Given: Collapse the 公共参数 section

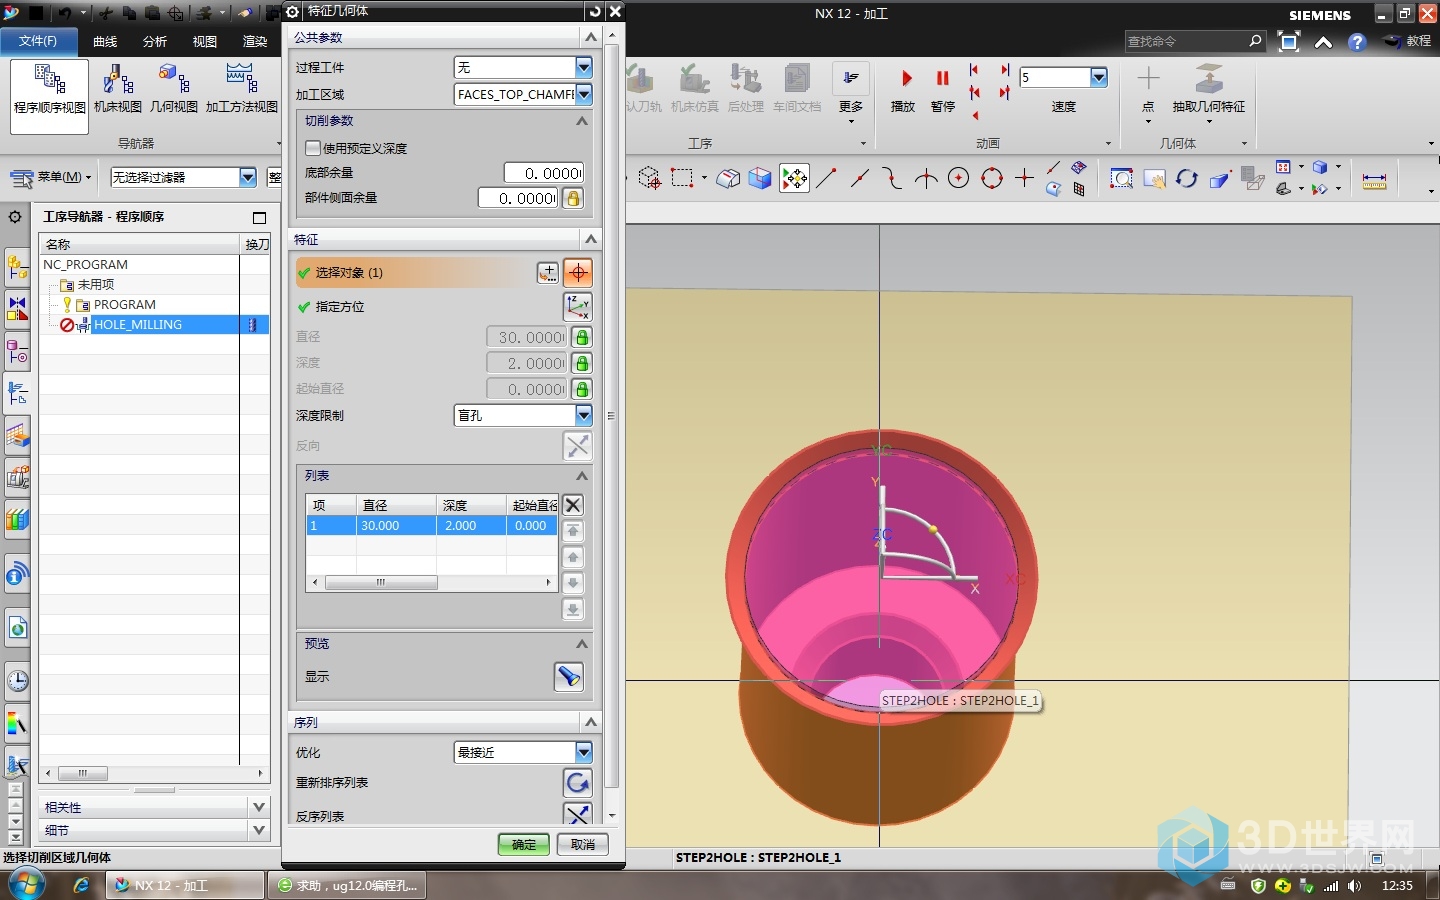Looking at the screenshot, I should coord(591,37).
